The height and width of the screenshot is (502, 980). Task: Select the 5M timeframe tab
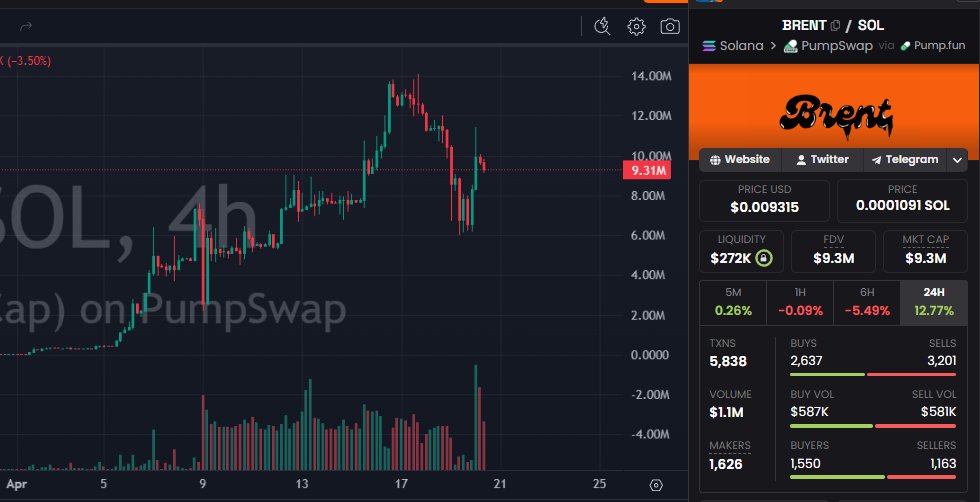[x=733, y=302]
